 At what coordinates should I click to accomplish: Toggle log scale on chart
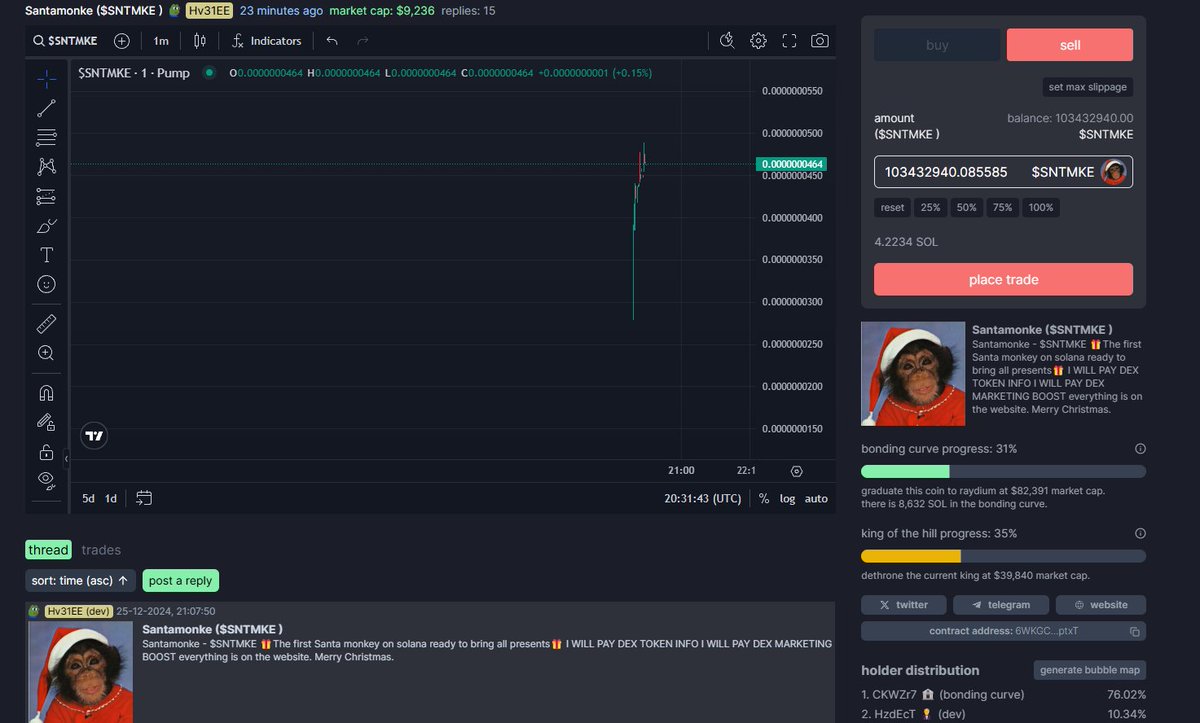tap(787, 498)
